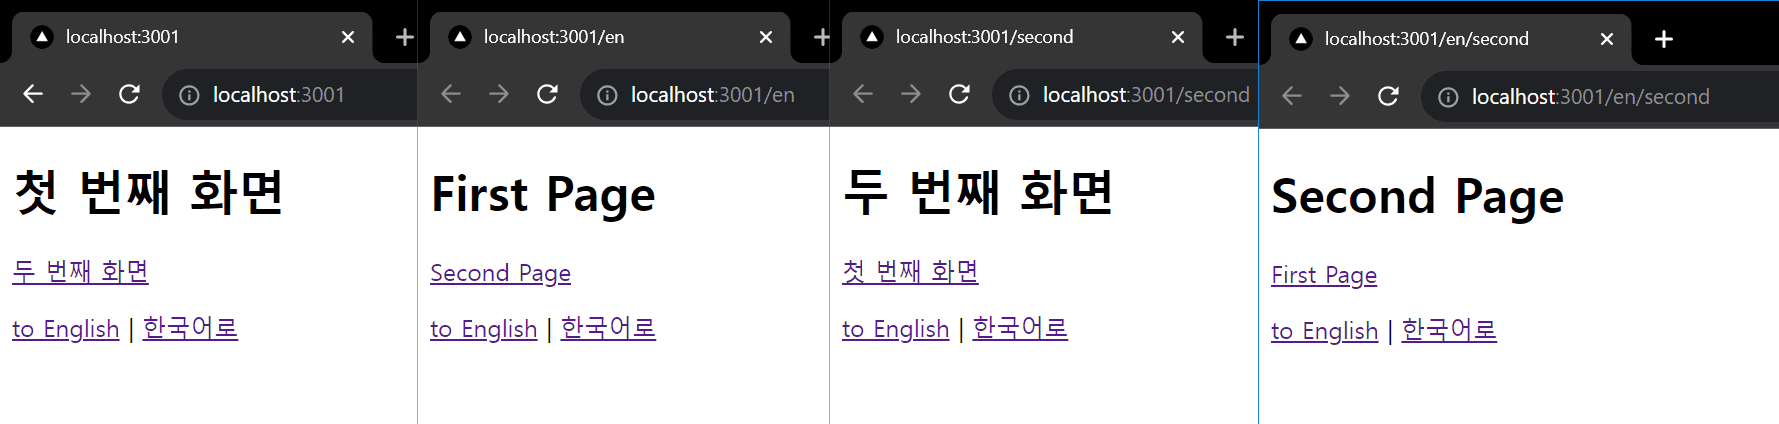Open new tab in the localhost:3001/second window
This screenshot has width=1779, height=424.
tap(1235, 37)
